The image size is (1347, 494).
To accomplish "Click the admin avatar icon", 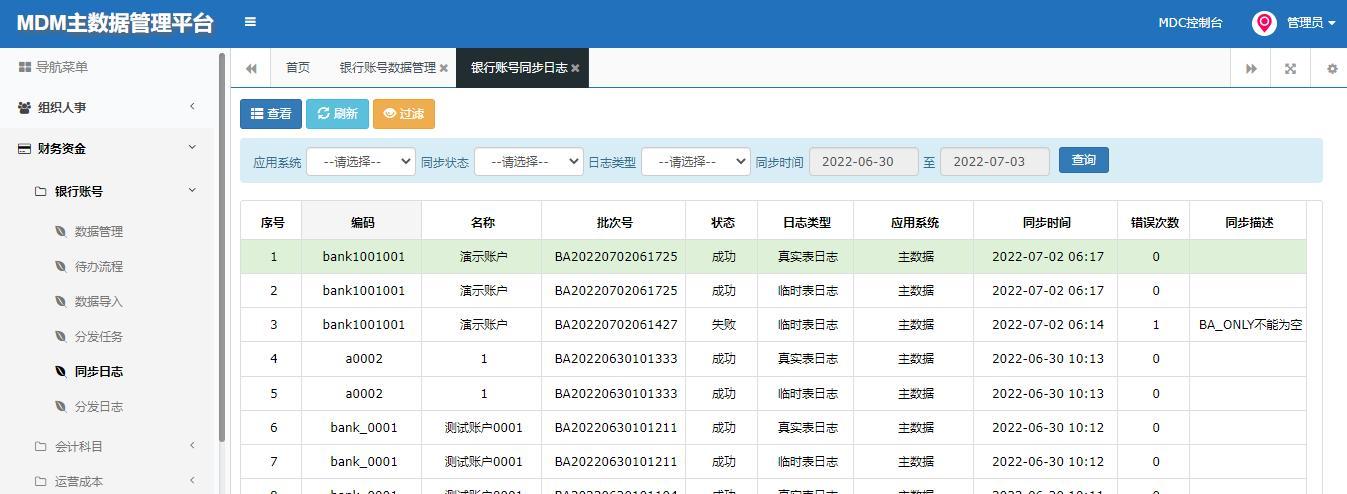I will [1264, 23].
